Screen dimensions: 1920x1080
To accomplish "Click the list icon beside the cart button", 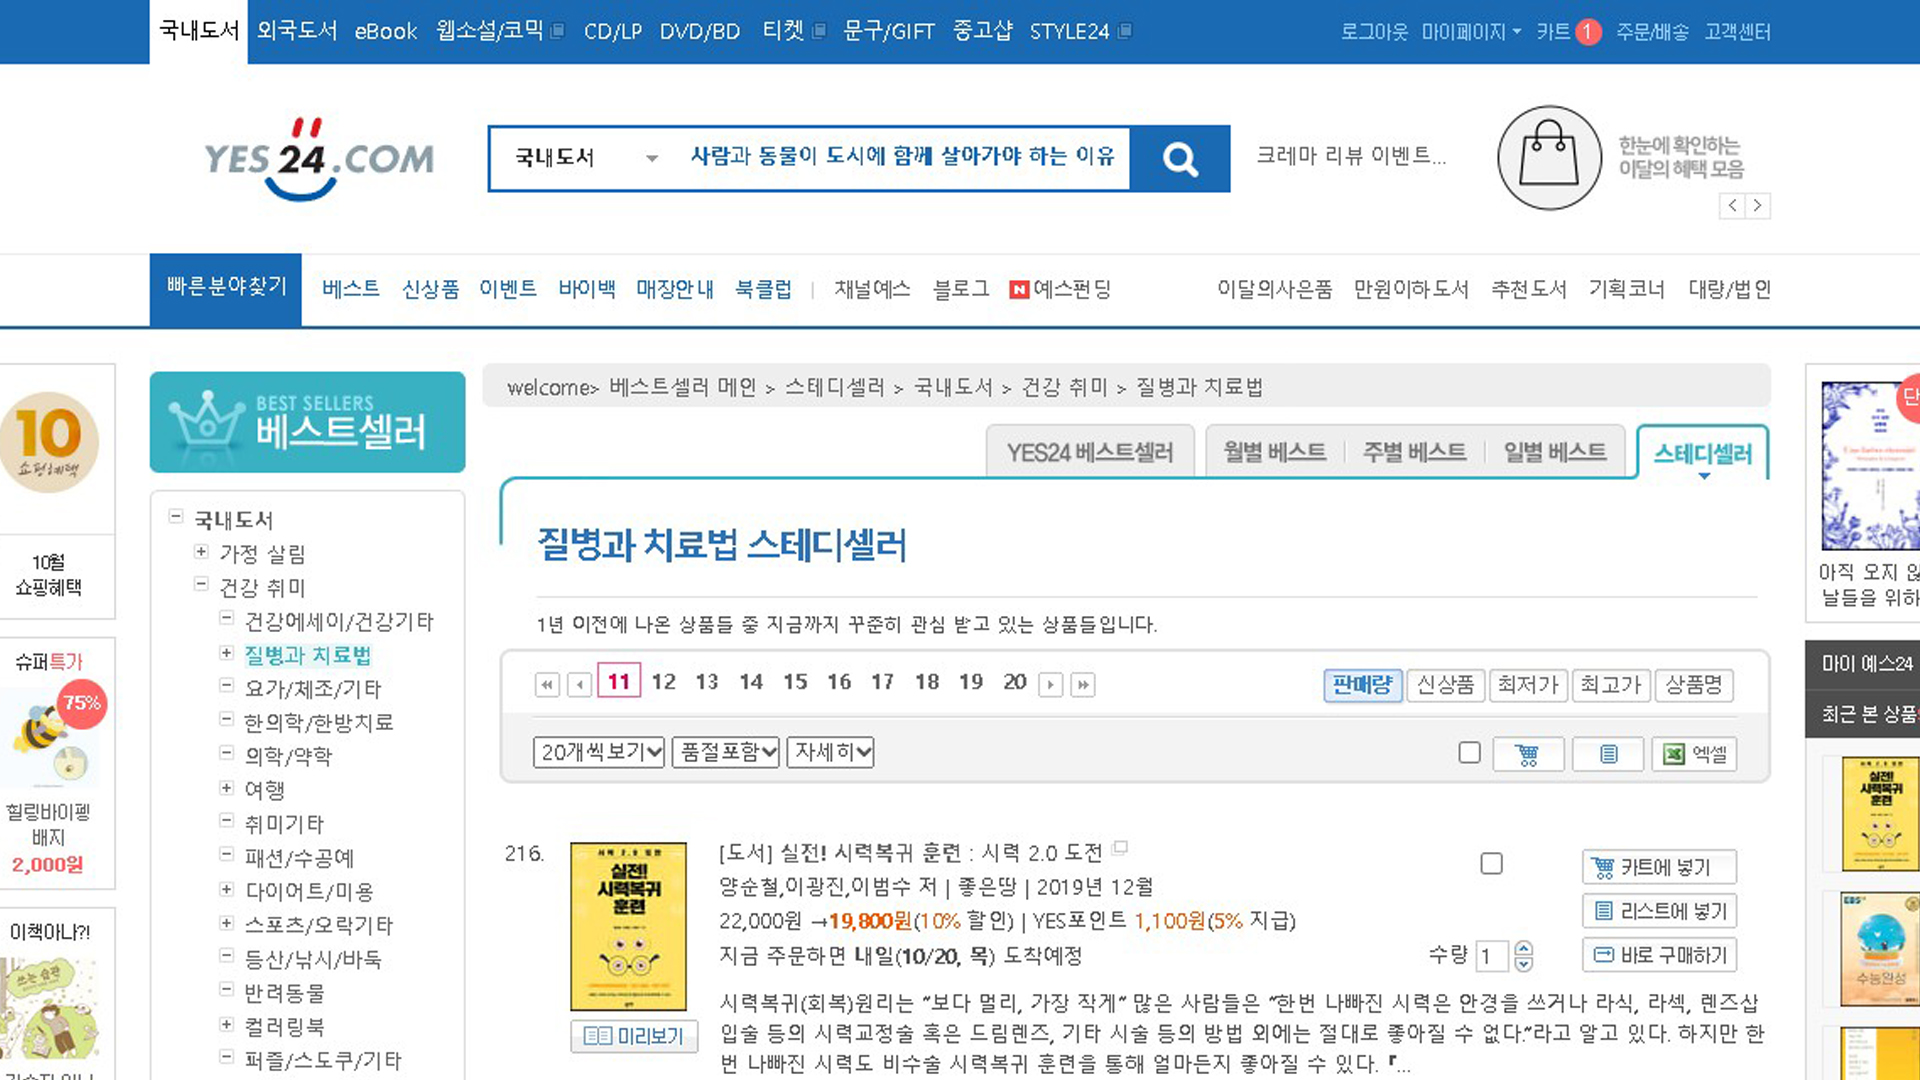I will tap(1608, 754).
